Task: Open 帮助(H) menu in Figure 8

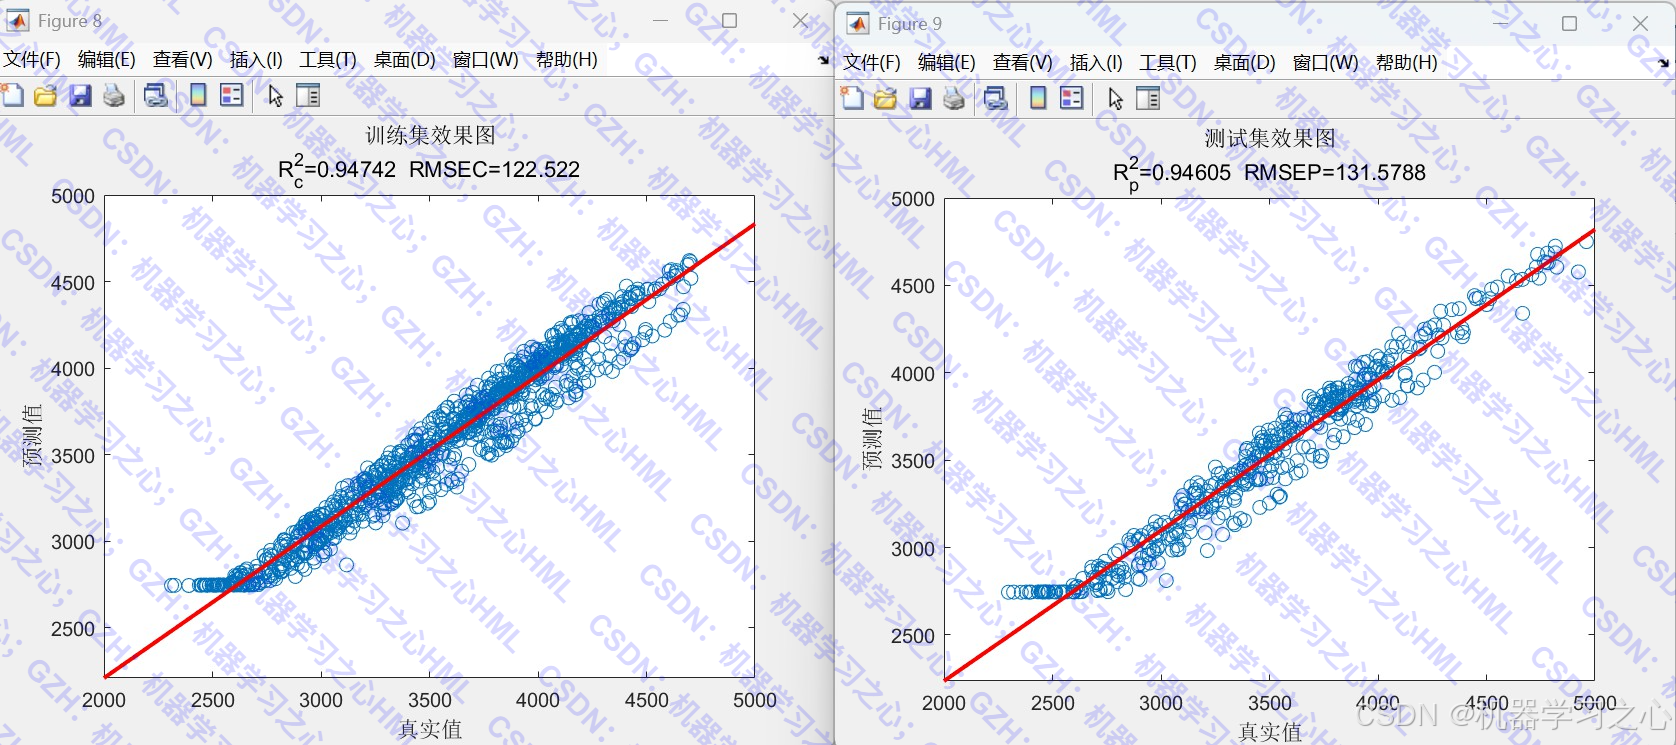Action: [566, 60]
